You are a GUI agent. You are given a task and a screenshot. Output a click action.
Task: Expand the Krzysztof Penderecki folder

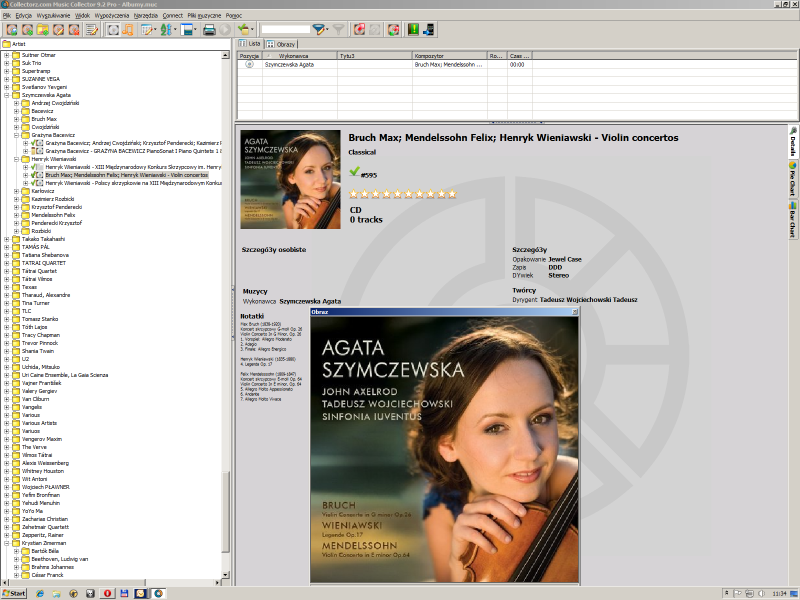point(16,207)
